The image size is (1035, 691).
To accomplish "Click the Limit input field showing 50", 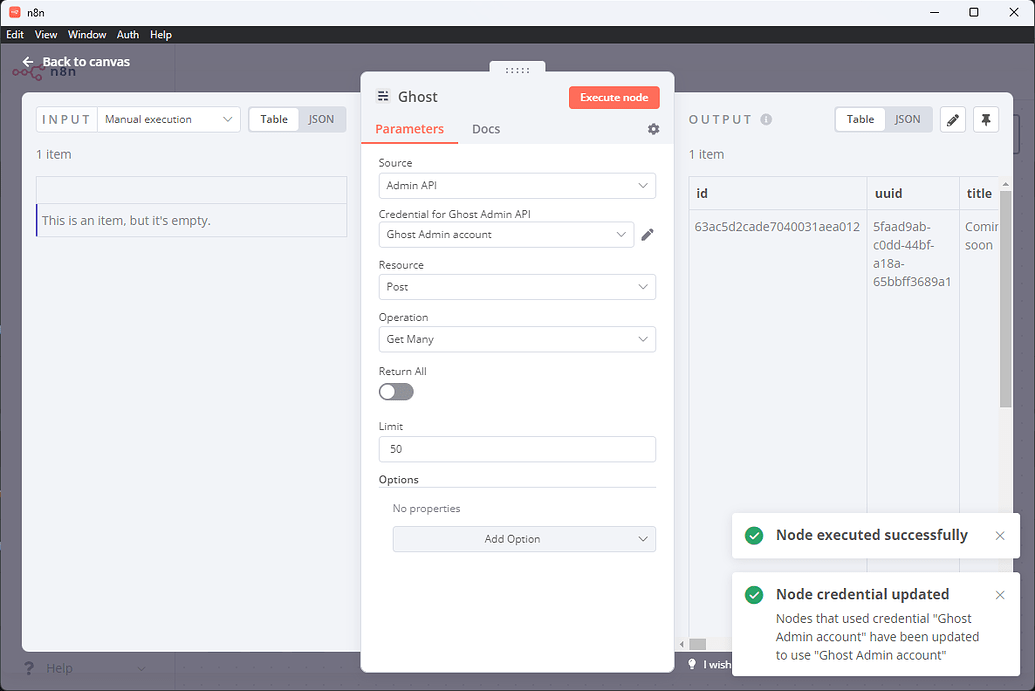I will 517,449.
